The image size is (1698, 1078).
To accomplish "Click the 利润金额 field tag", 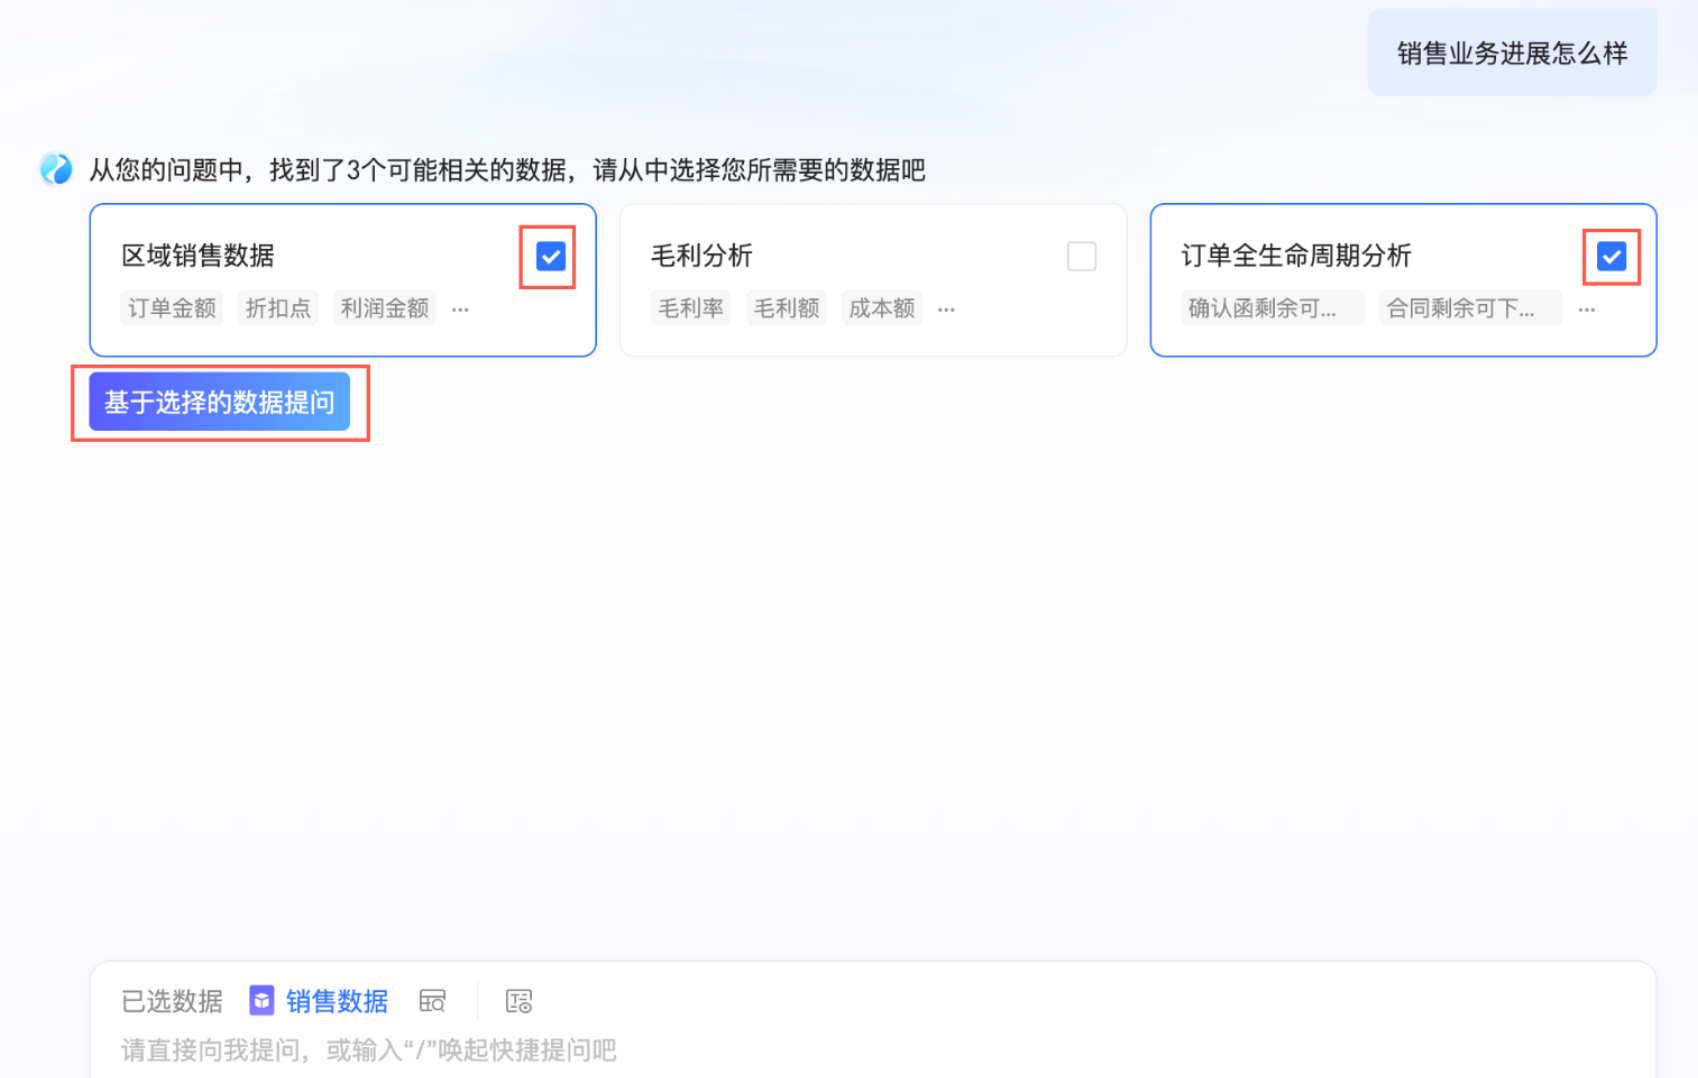I will pyautogui.click(x=385, y=308).
